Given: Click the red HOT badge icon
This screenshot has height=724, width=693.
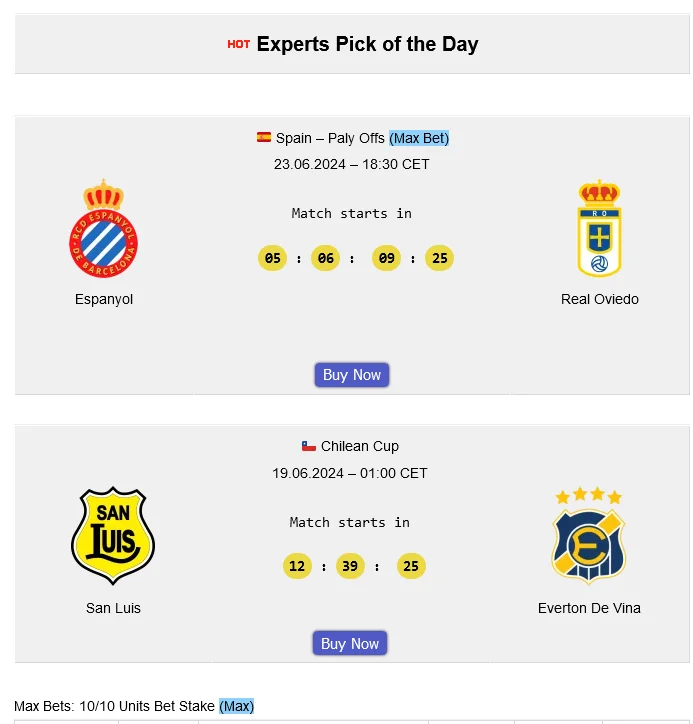Looking at the screenshot, I should (x=238, y=44).
